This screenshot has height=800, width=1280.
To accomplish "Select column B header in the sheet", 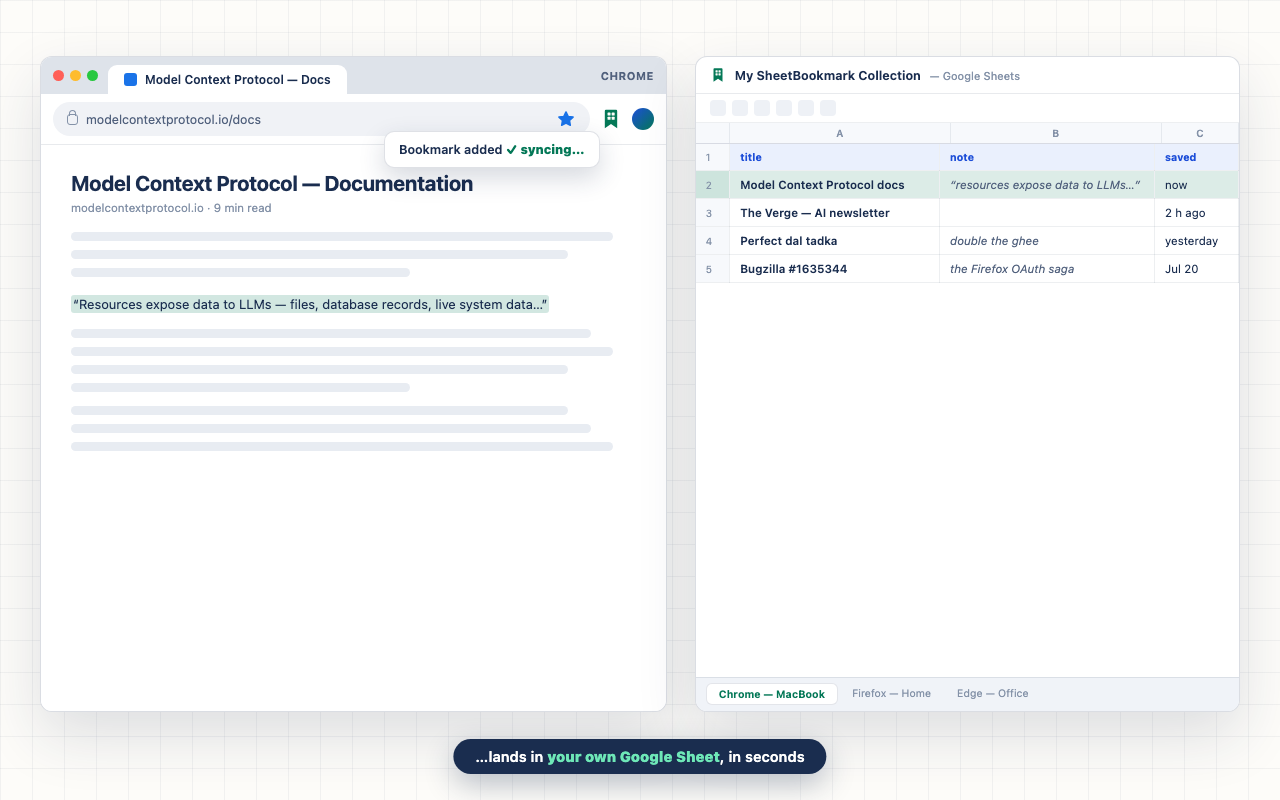I will [1055, 133].
